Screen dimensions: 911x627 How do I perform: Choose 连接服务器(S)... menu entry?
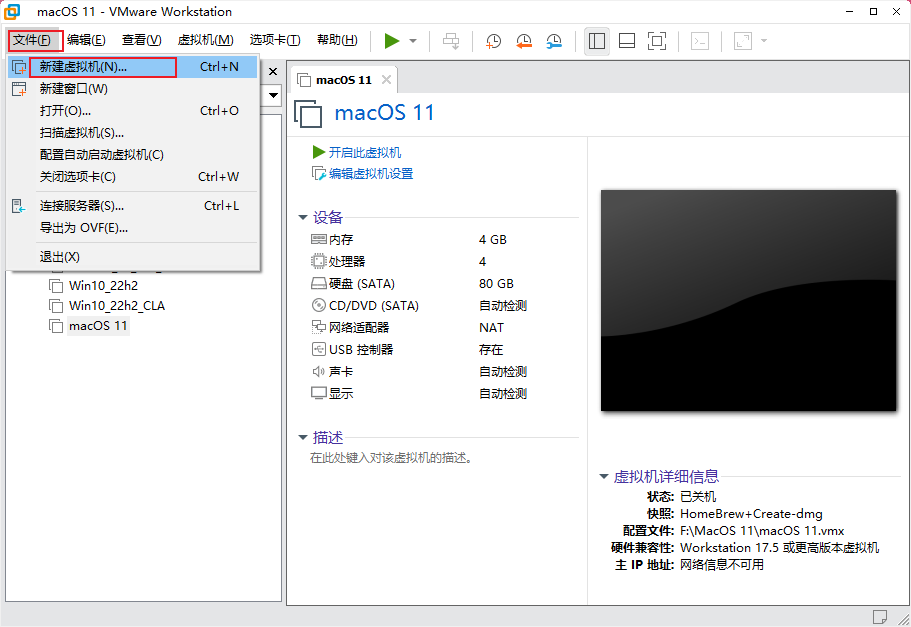click(134, 206)
